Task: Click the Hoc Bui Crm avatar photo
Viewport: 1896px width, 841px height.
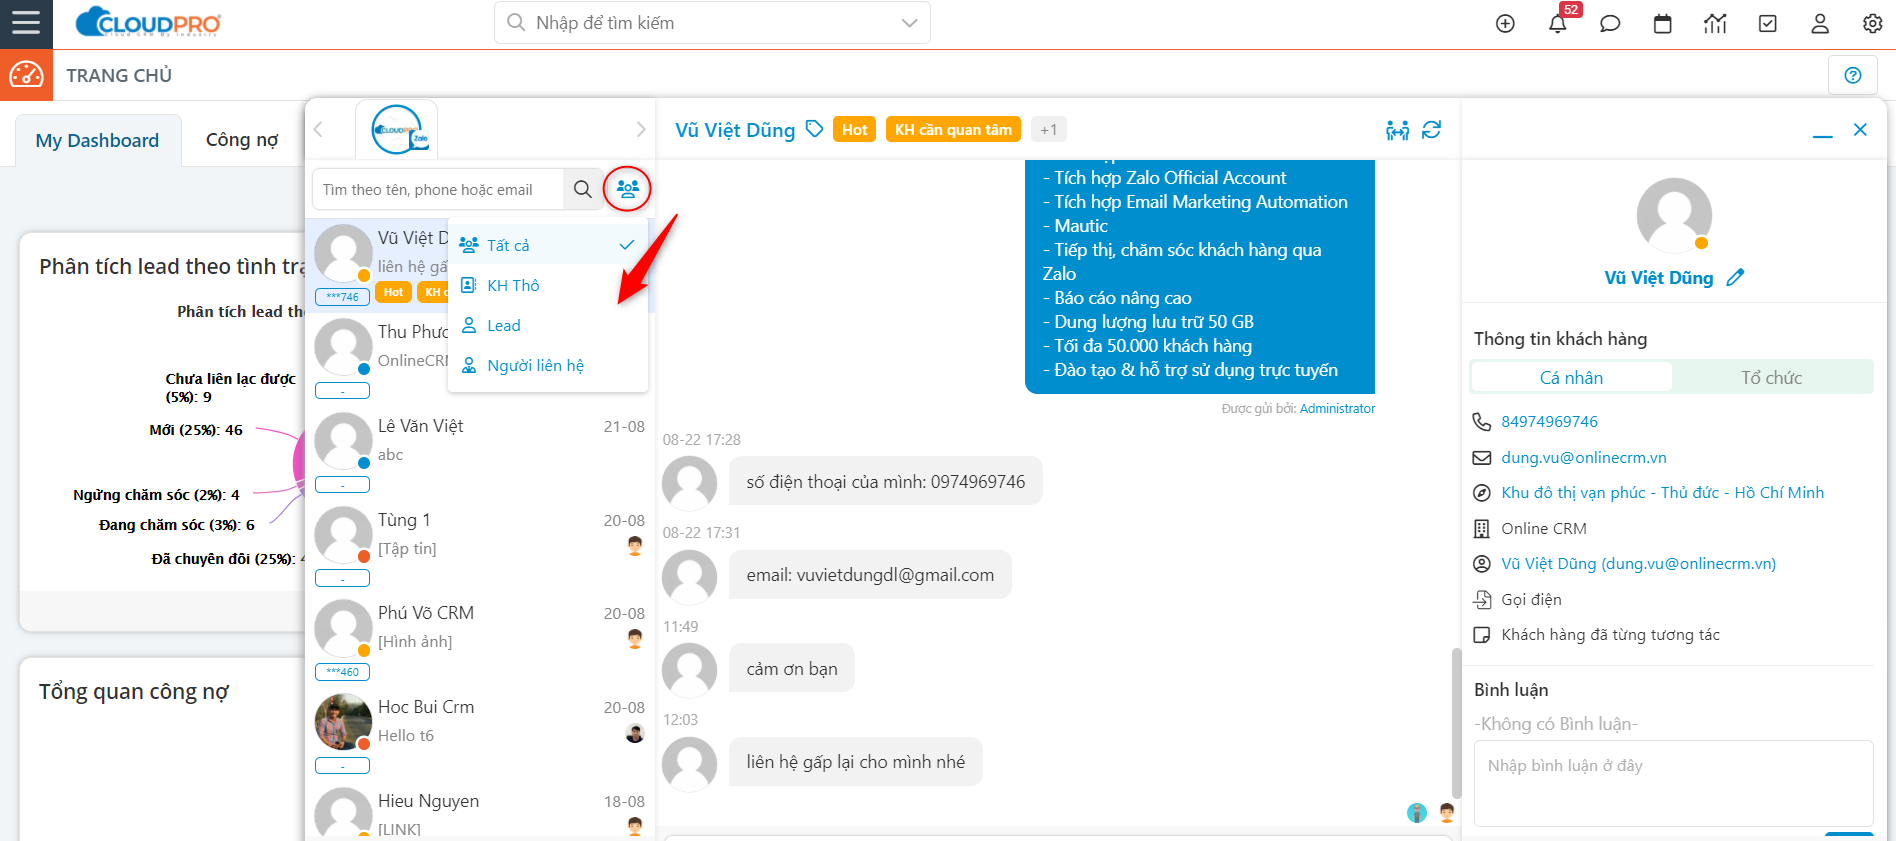Action: pyautogui.click(x=343, y=722)
